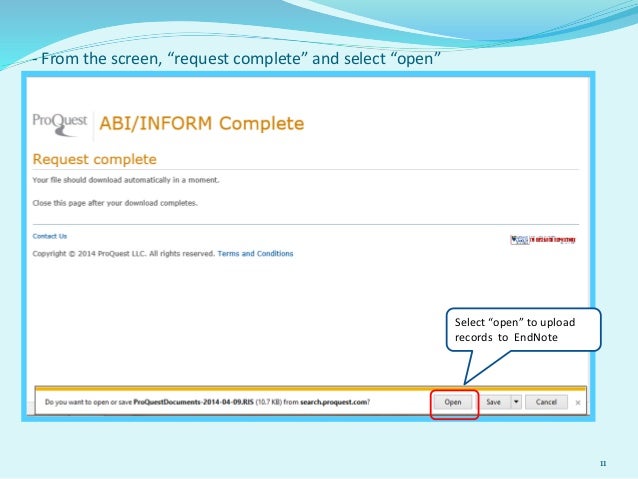
Task: Click the Save button in download bar
Action: coord(493,402)
